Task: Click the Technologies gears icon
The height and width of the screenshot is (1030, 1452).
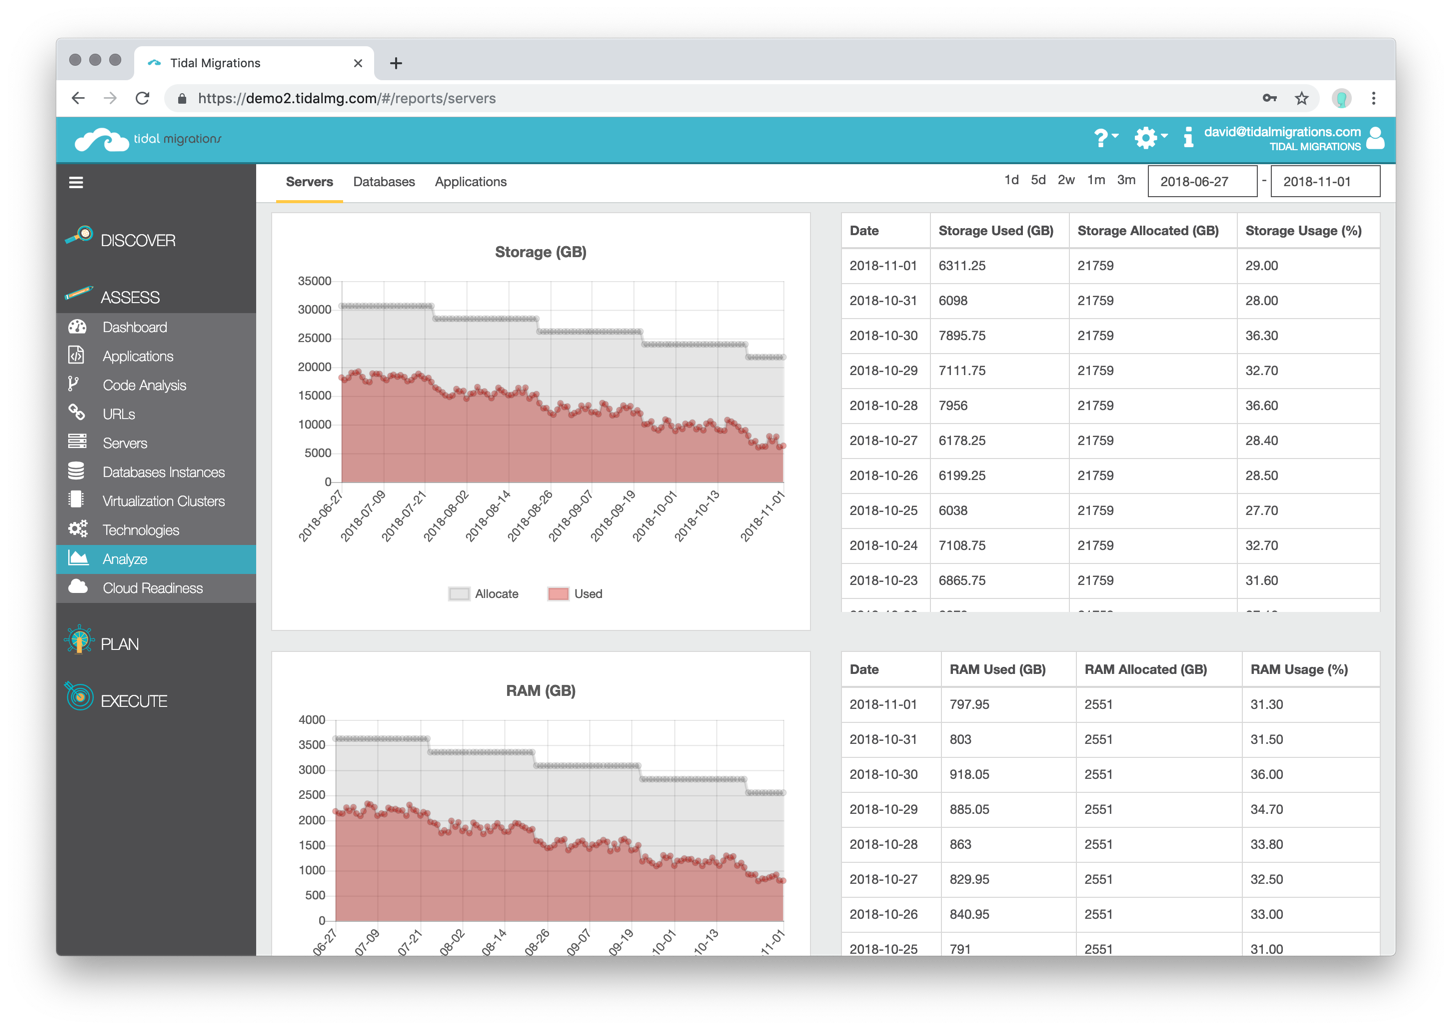Action: click(x=78, y=529)
